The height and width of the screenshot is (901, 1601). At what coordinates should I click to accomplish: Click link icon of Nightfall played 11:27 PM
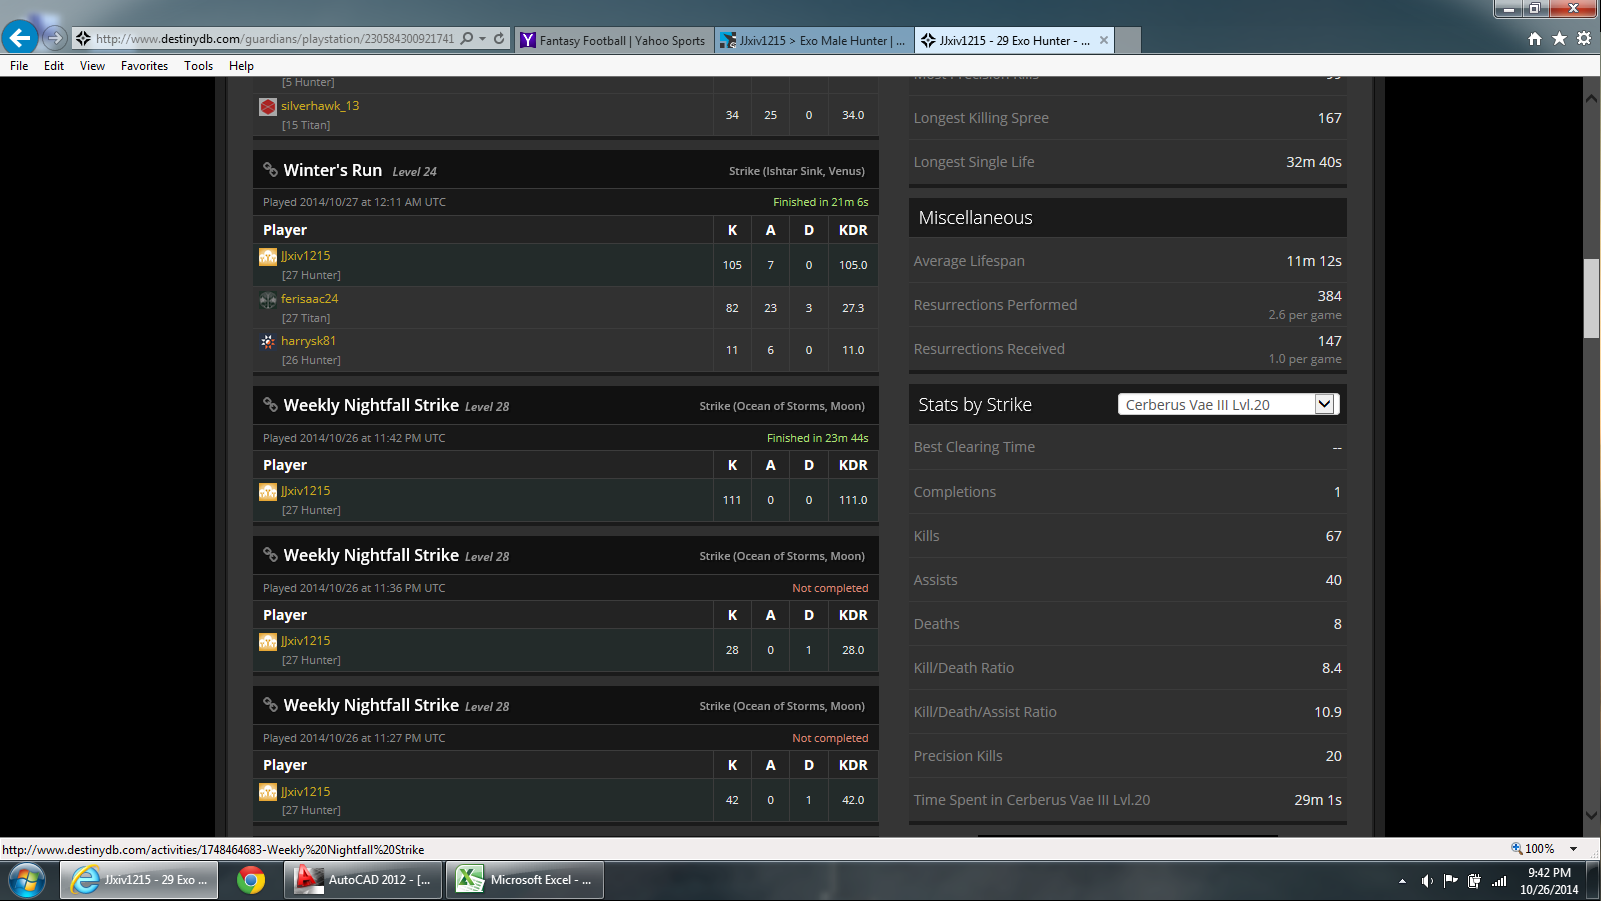[270, 705]
